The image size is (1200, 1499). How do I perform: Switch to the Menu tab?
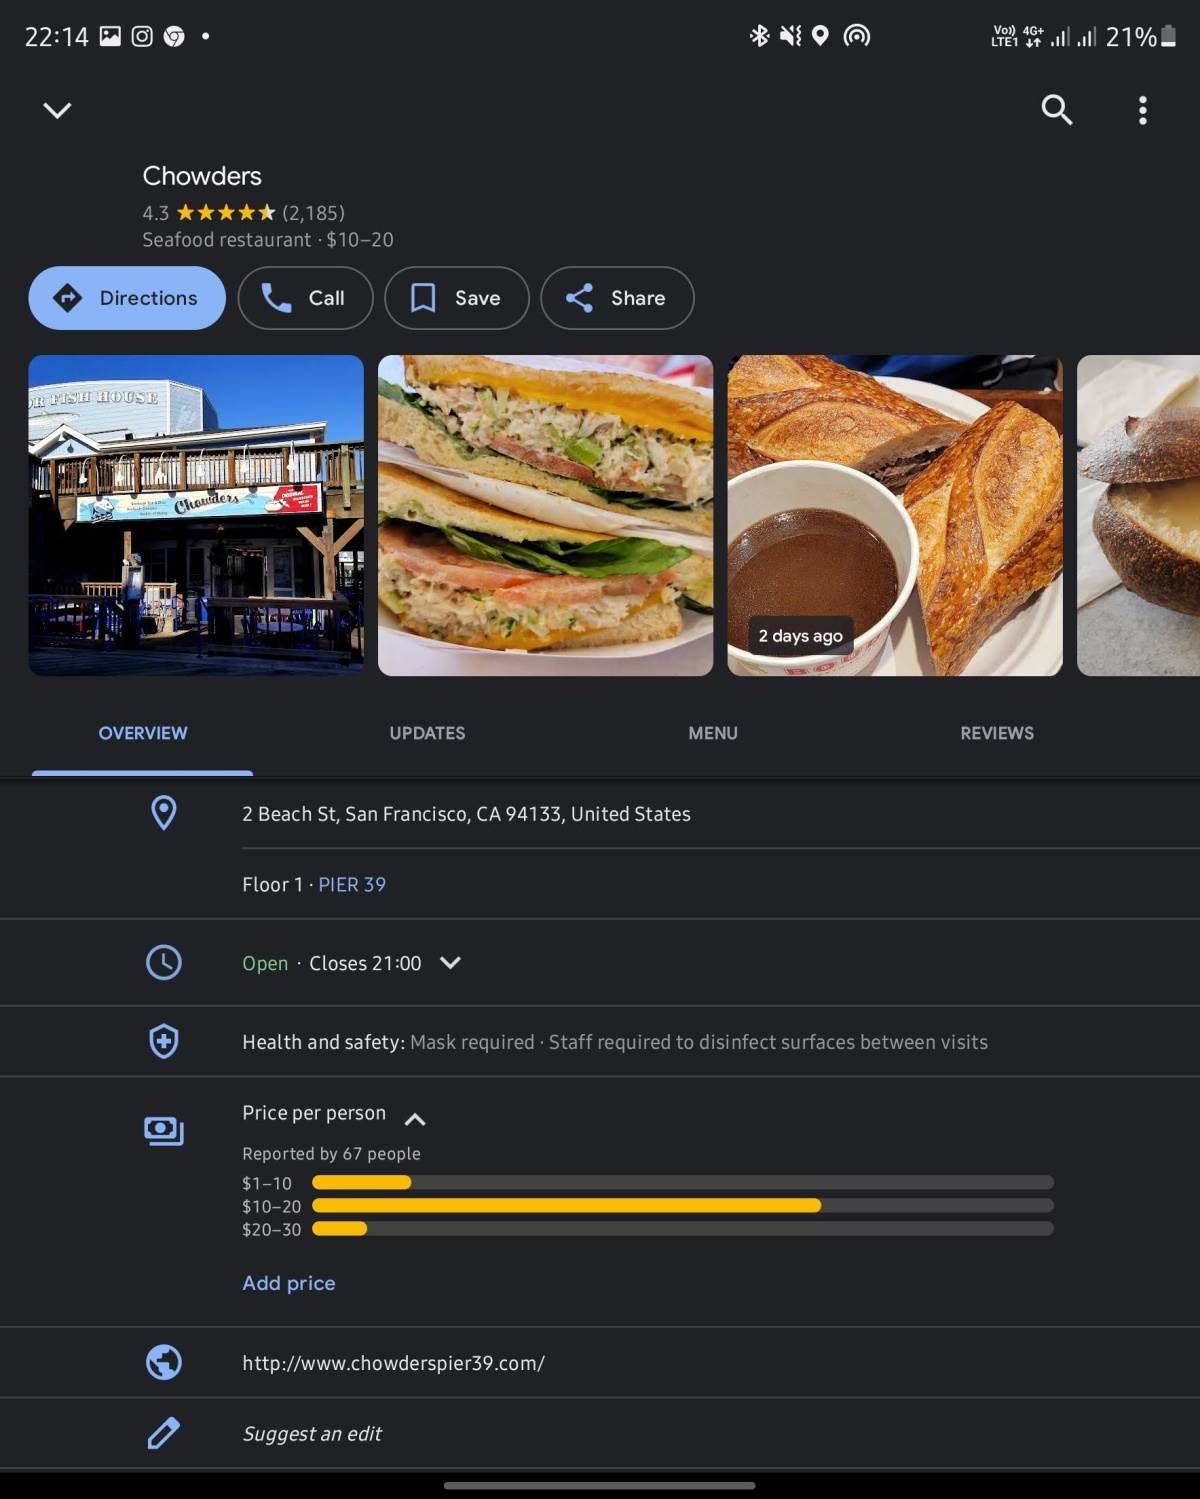pos(712,733)
